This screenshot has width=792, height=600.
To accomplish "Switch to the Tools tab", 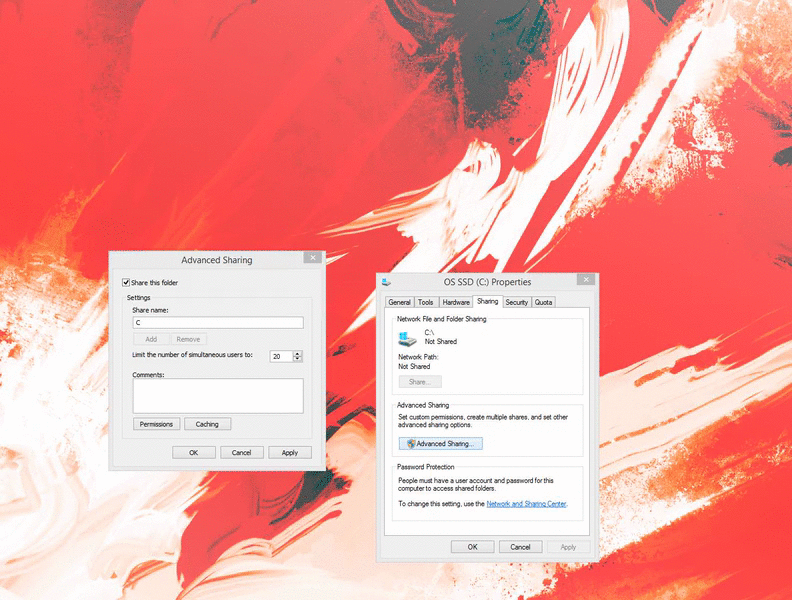I will 425,302.
